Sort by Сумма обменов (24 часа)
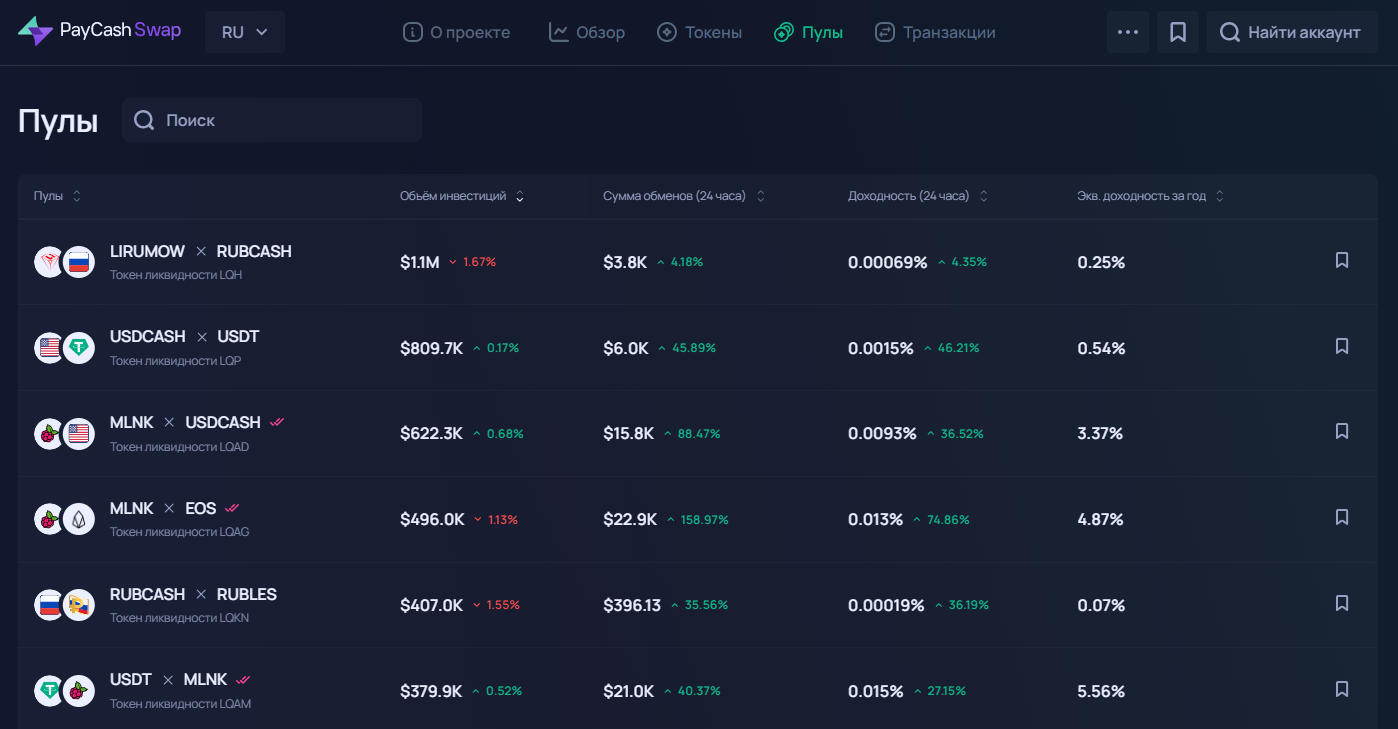This screenshot has height=729, width=1398. (x=684, y=196)
